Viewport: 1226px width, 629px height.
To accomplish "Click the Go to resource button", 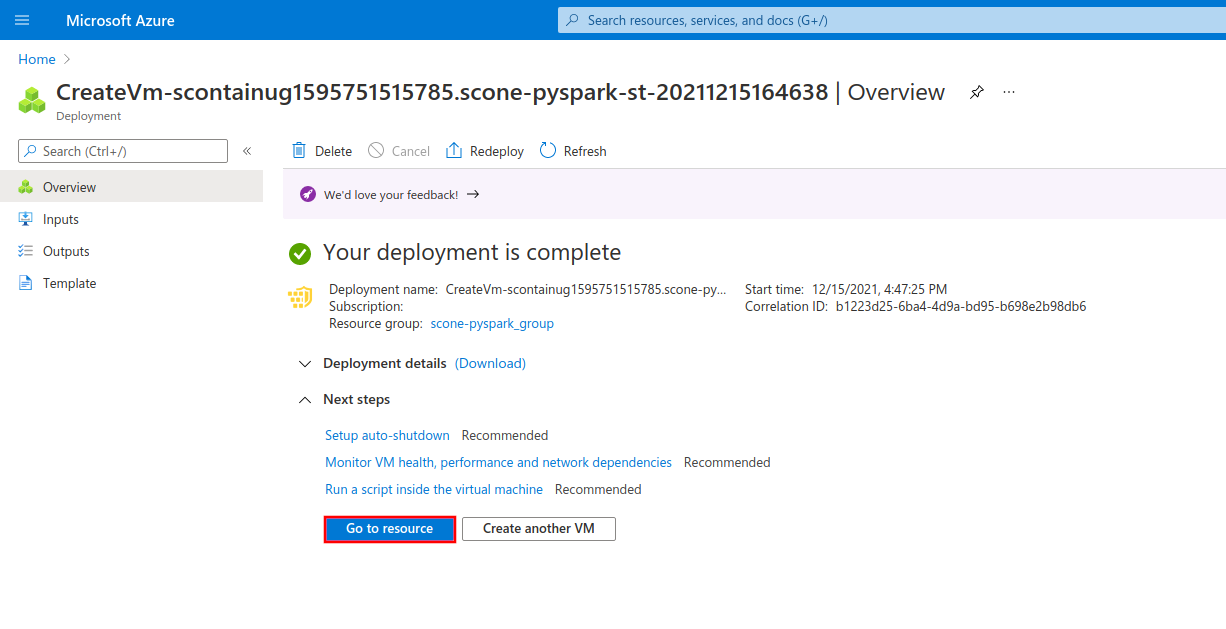I will click(x=389, y=528).
